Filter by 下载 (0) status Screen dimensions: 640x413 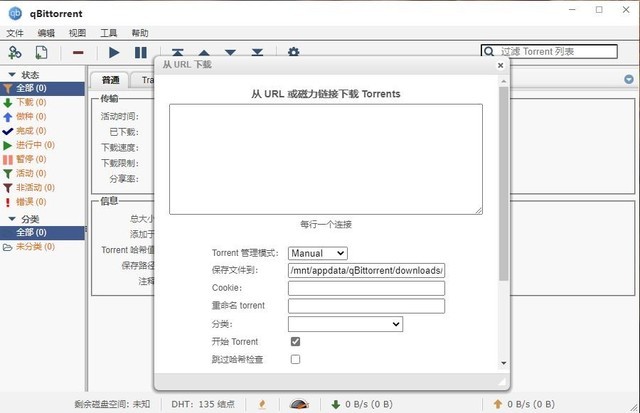pos(42,102)
